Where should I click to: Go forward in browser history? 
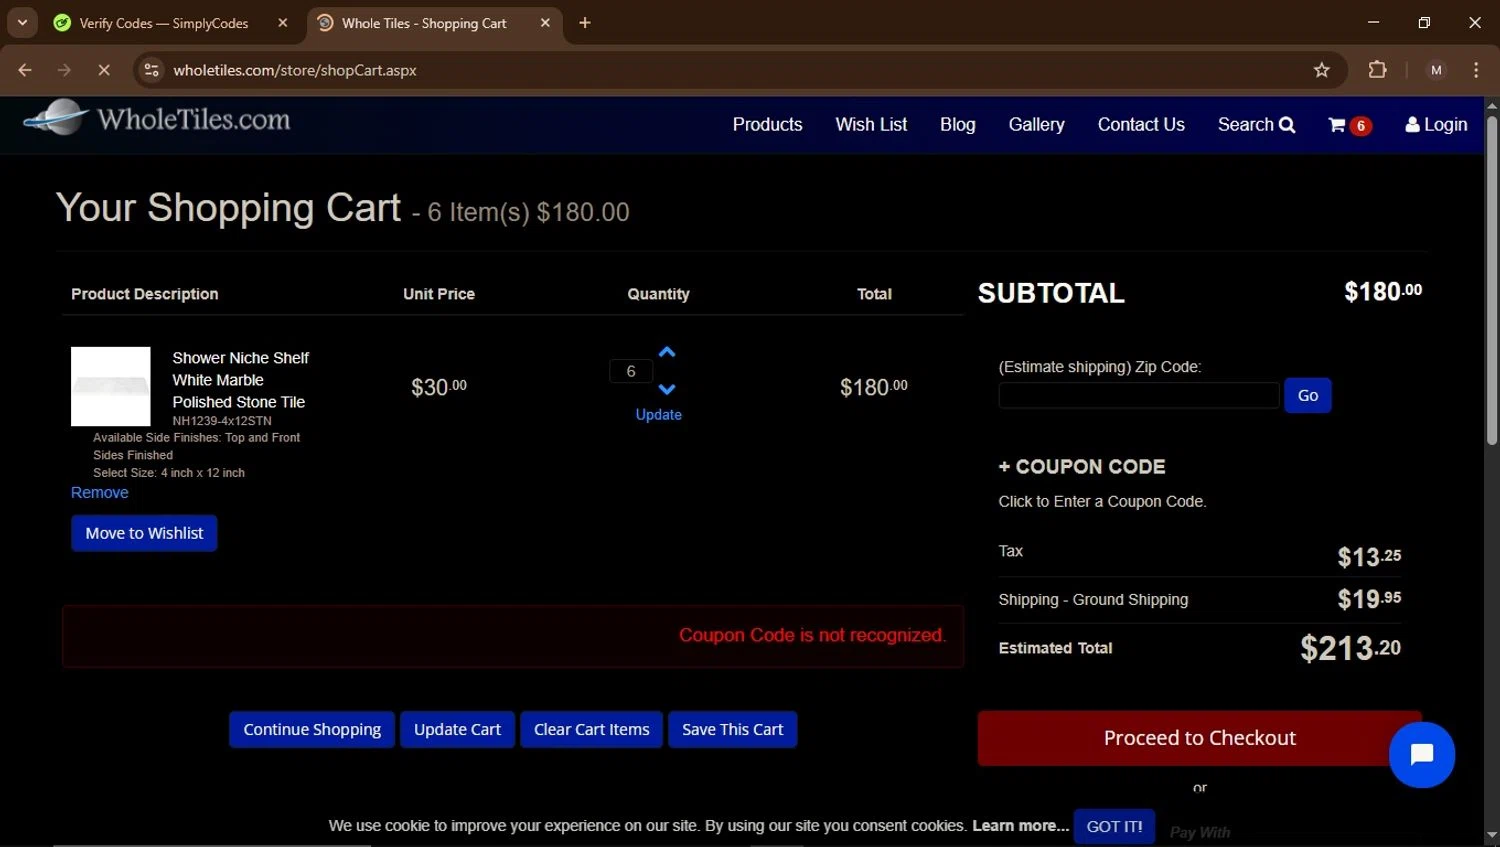64,70
